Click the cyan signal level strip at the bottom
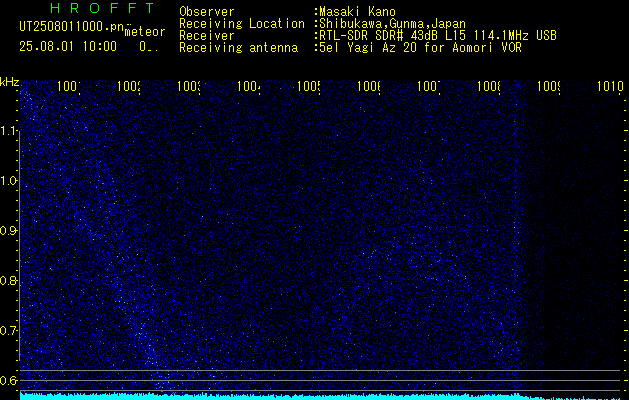 point(321,396)
